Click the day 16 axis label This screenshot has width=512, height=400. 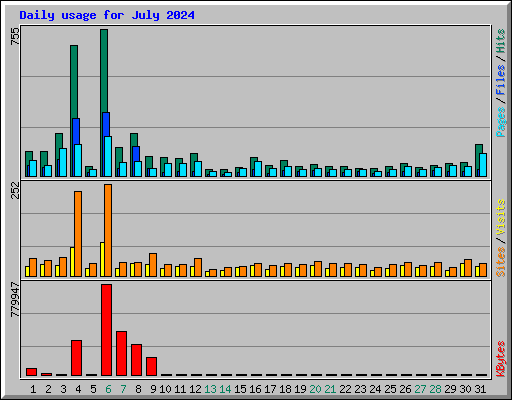tap(255, 389)
